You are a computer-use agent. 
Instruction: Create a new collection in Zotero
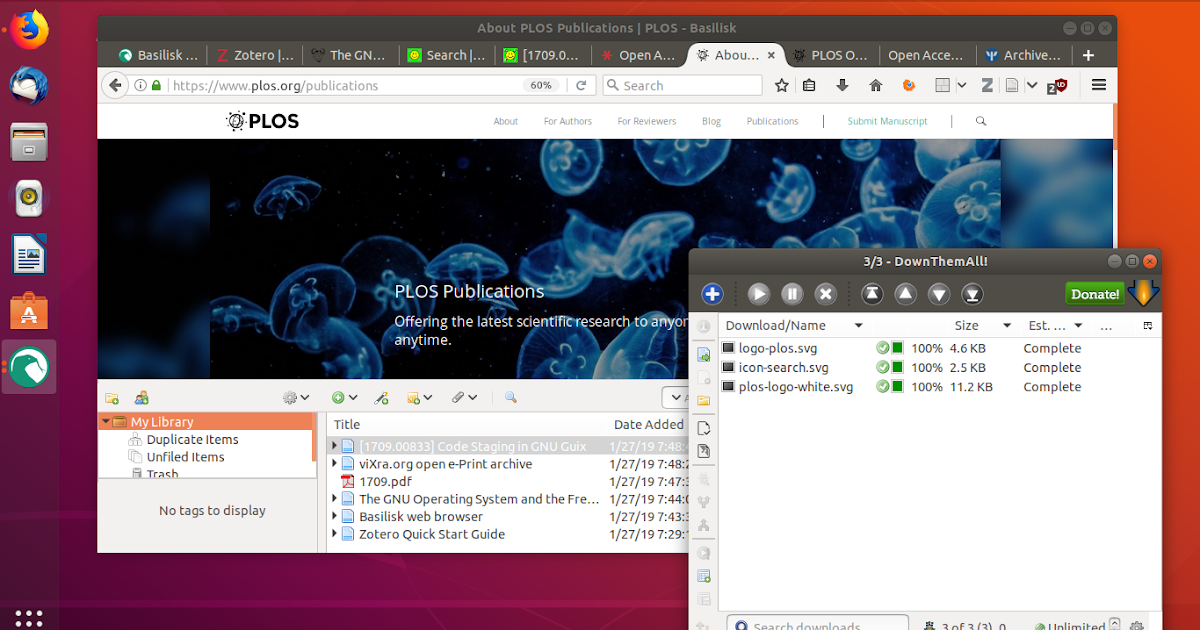(111, 397)
